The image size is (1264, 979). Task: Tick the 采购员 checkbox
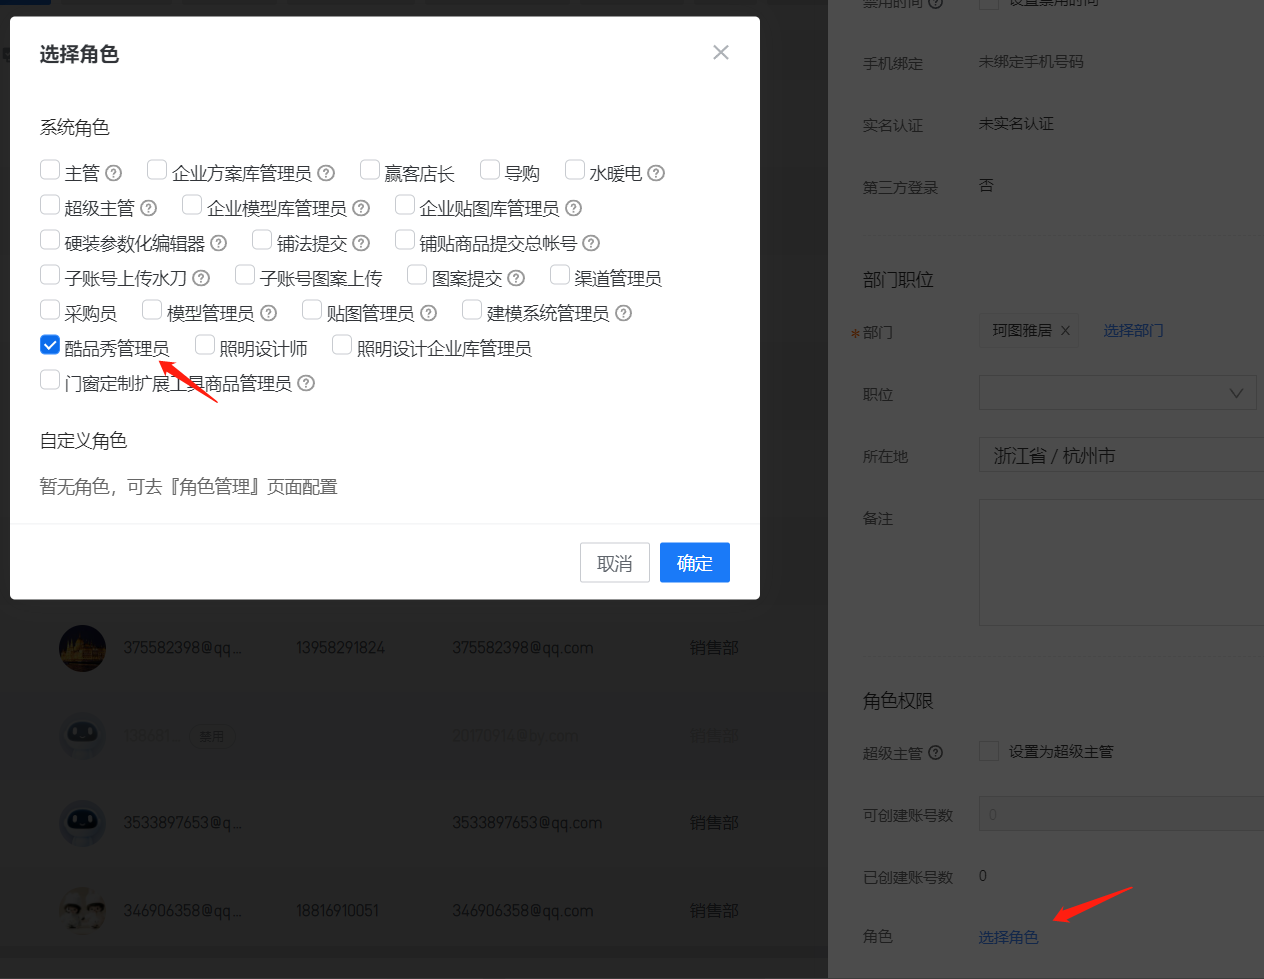(x=50, y=310)
